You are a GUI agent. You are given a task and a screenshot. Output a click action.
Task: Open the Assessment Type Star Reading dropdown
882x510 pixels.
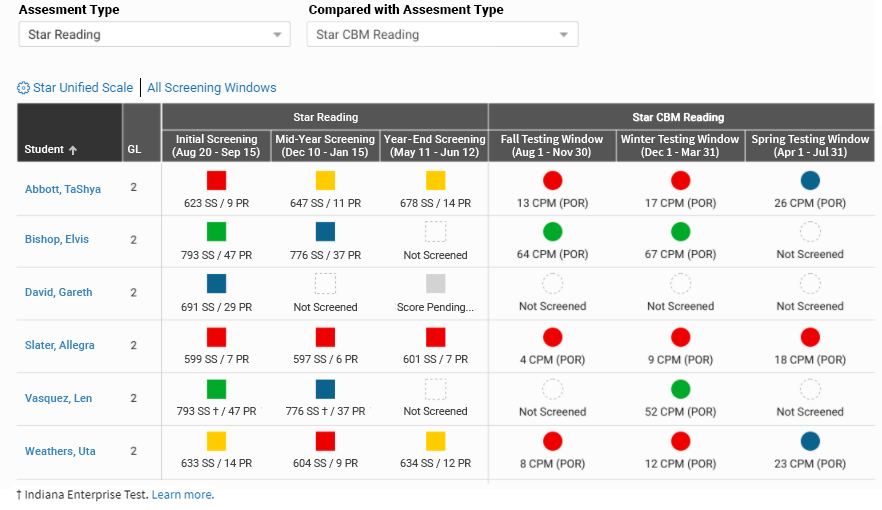155,34
